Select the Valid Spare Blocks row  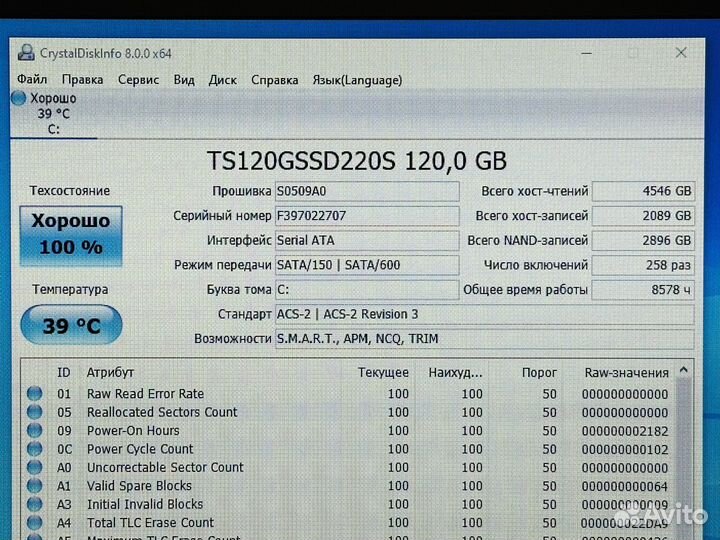[349, 486]
